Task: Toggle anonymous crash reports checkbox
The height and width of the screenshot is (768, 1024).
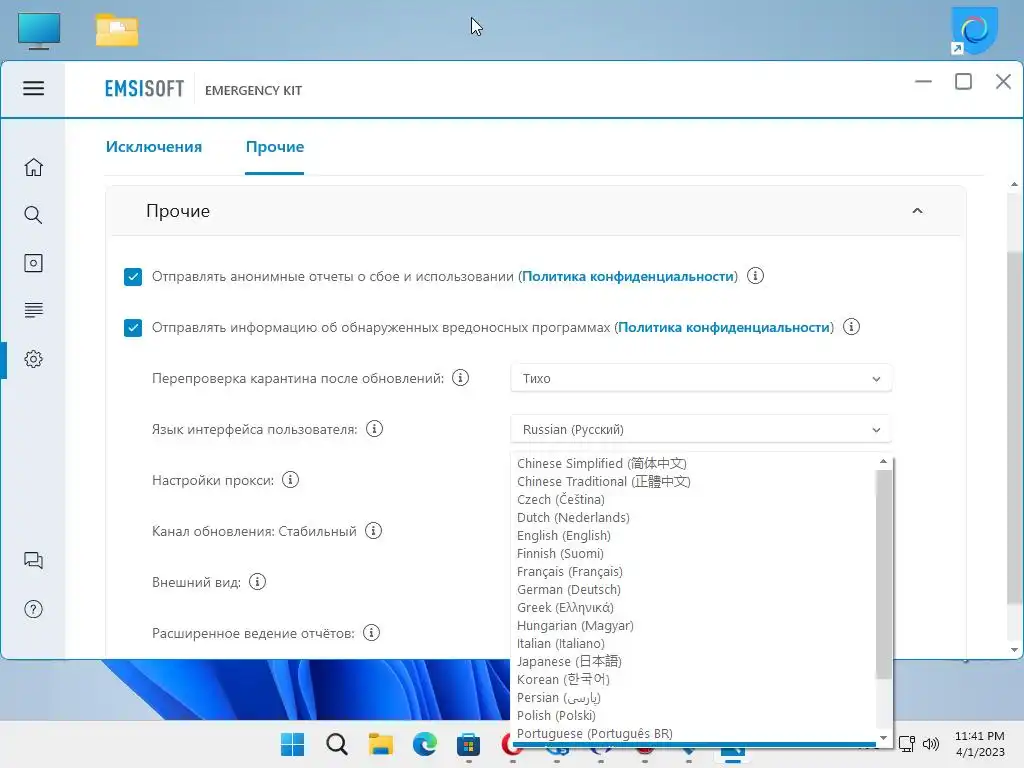Action: 133,277
